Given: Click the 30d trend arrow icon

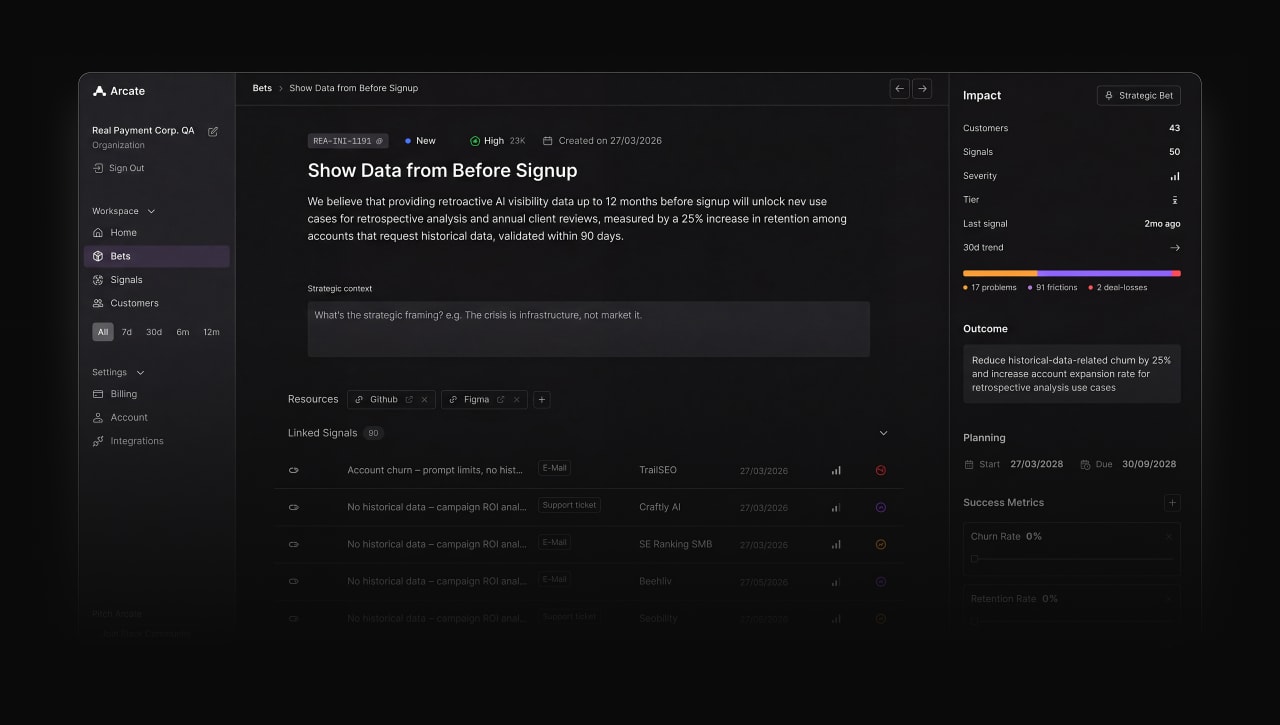Looking at the screenshot, I should (1175, 248).
